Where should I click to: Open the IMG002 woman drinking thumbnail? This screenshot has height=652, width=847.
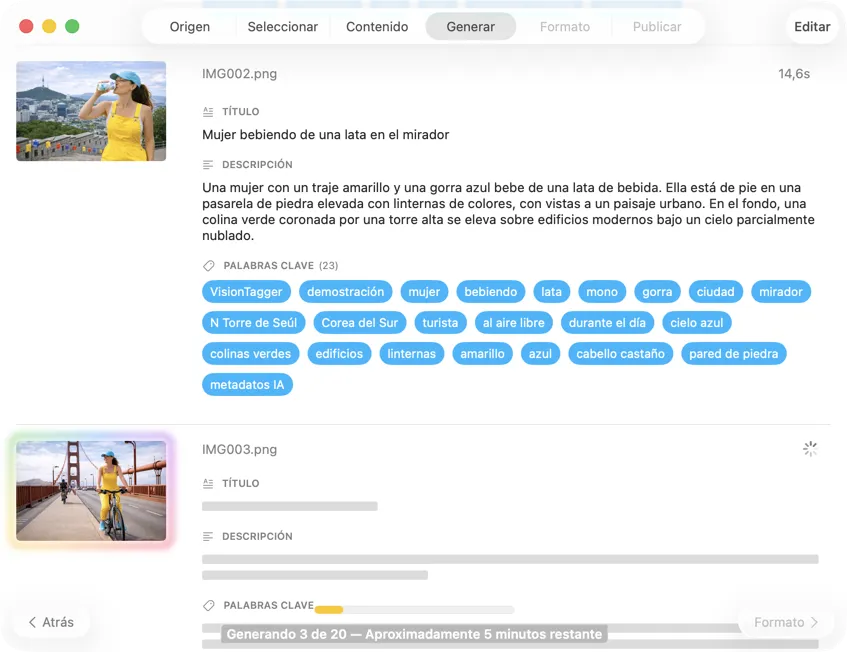91,111
